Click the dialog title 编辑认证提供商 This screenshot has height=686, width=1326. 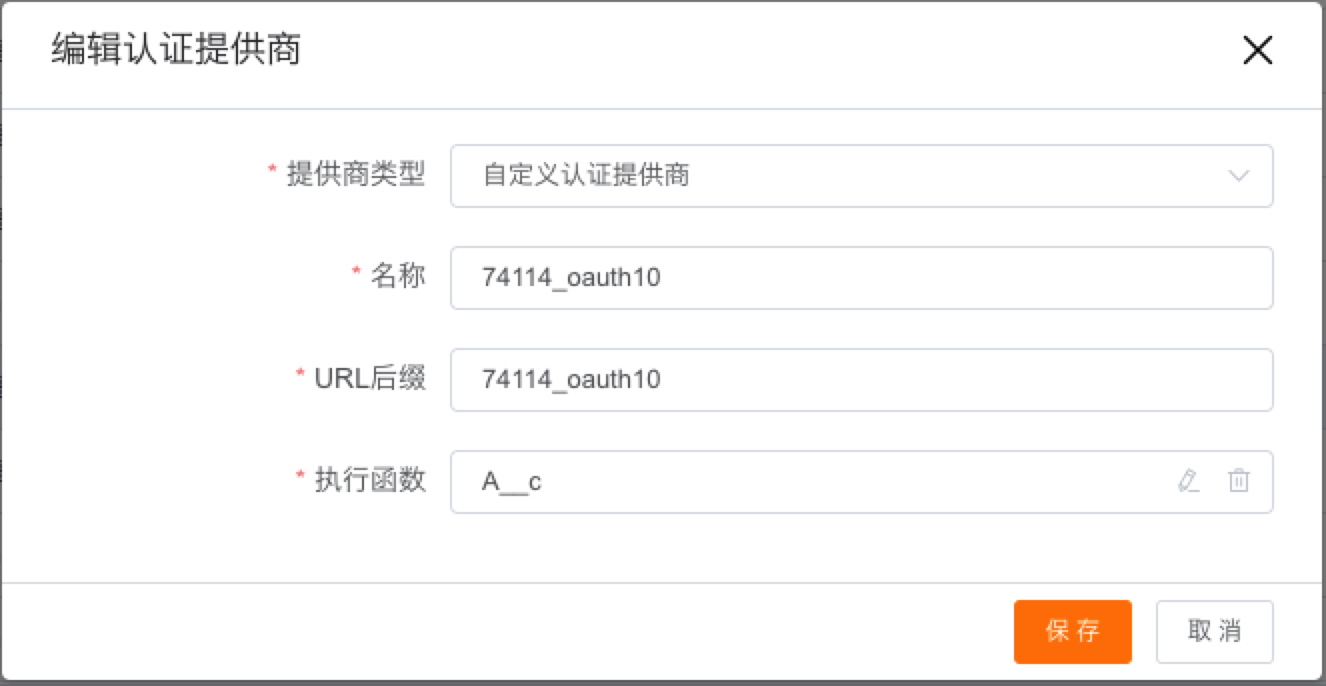[x=176, y=50]
